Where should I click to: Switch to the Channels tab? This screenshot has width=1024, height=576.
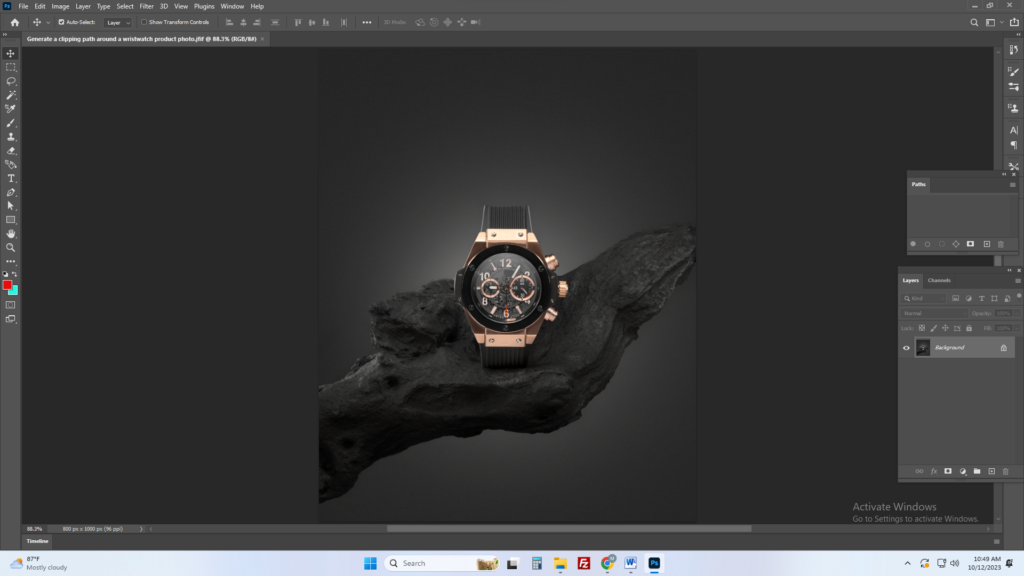939,280
